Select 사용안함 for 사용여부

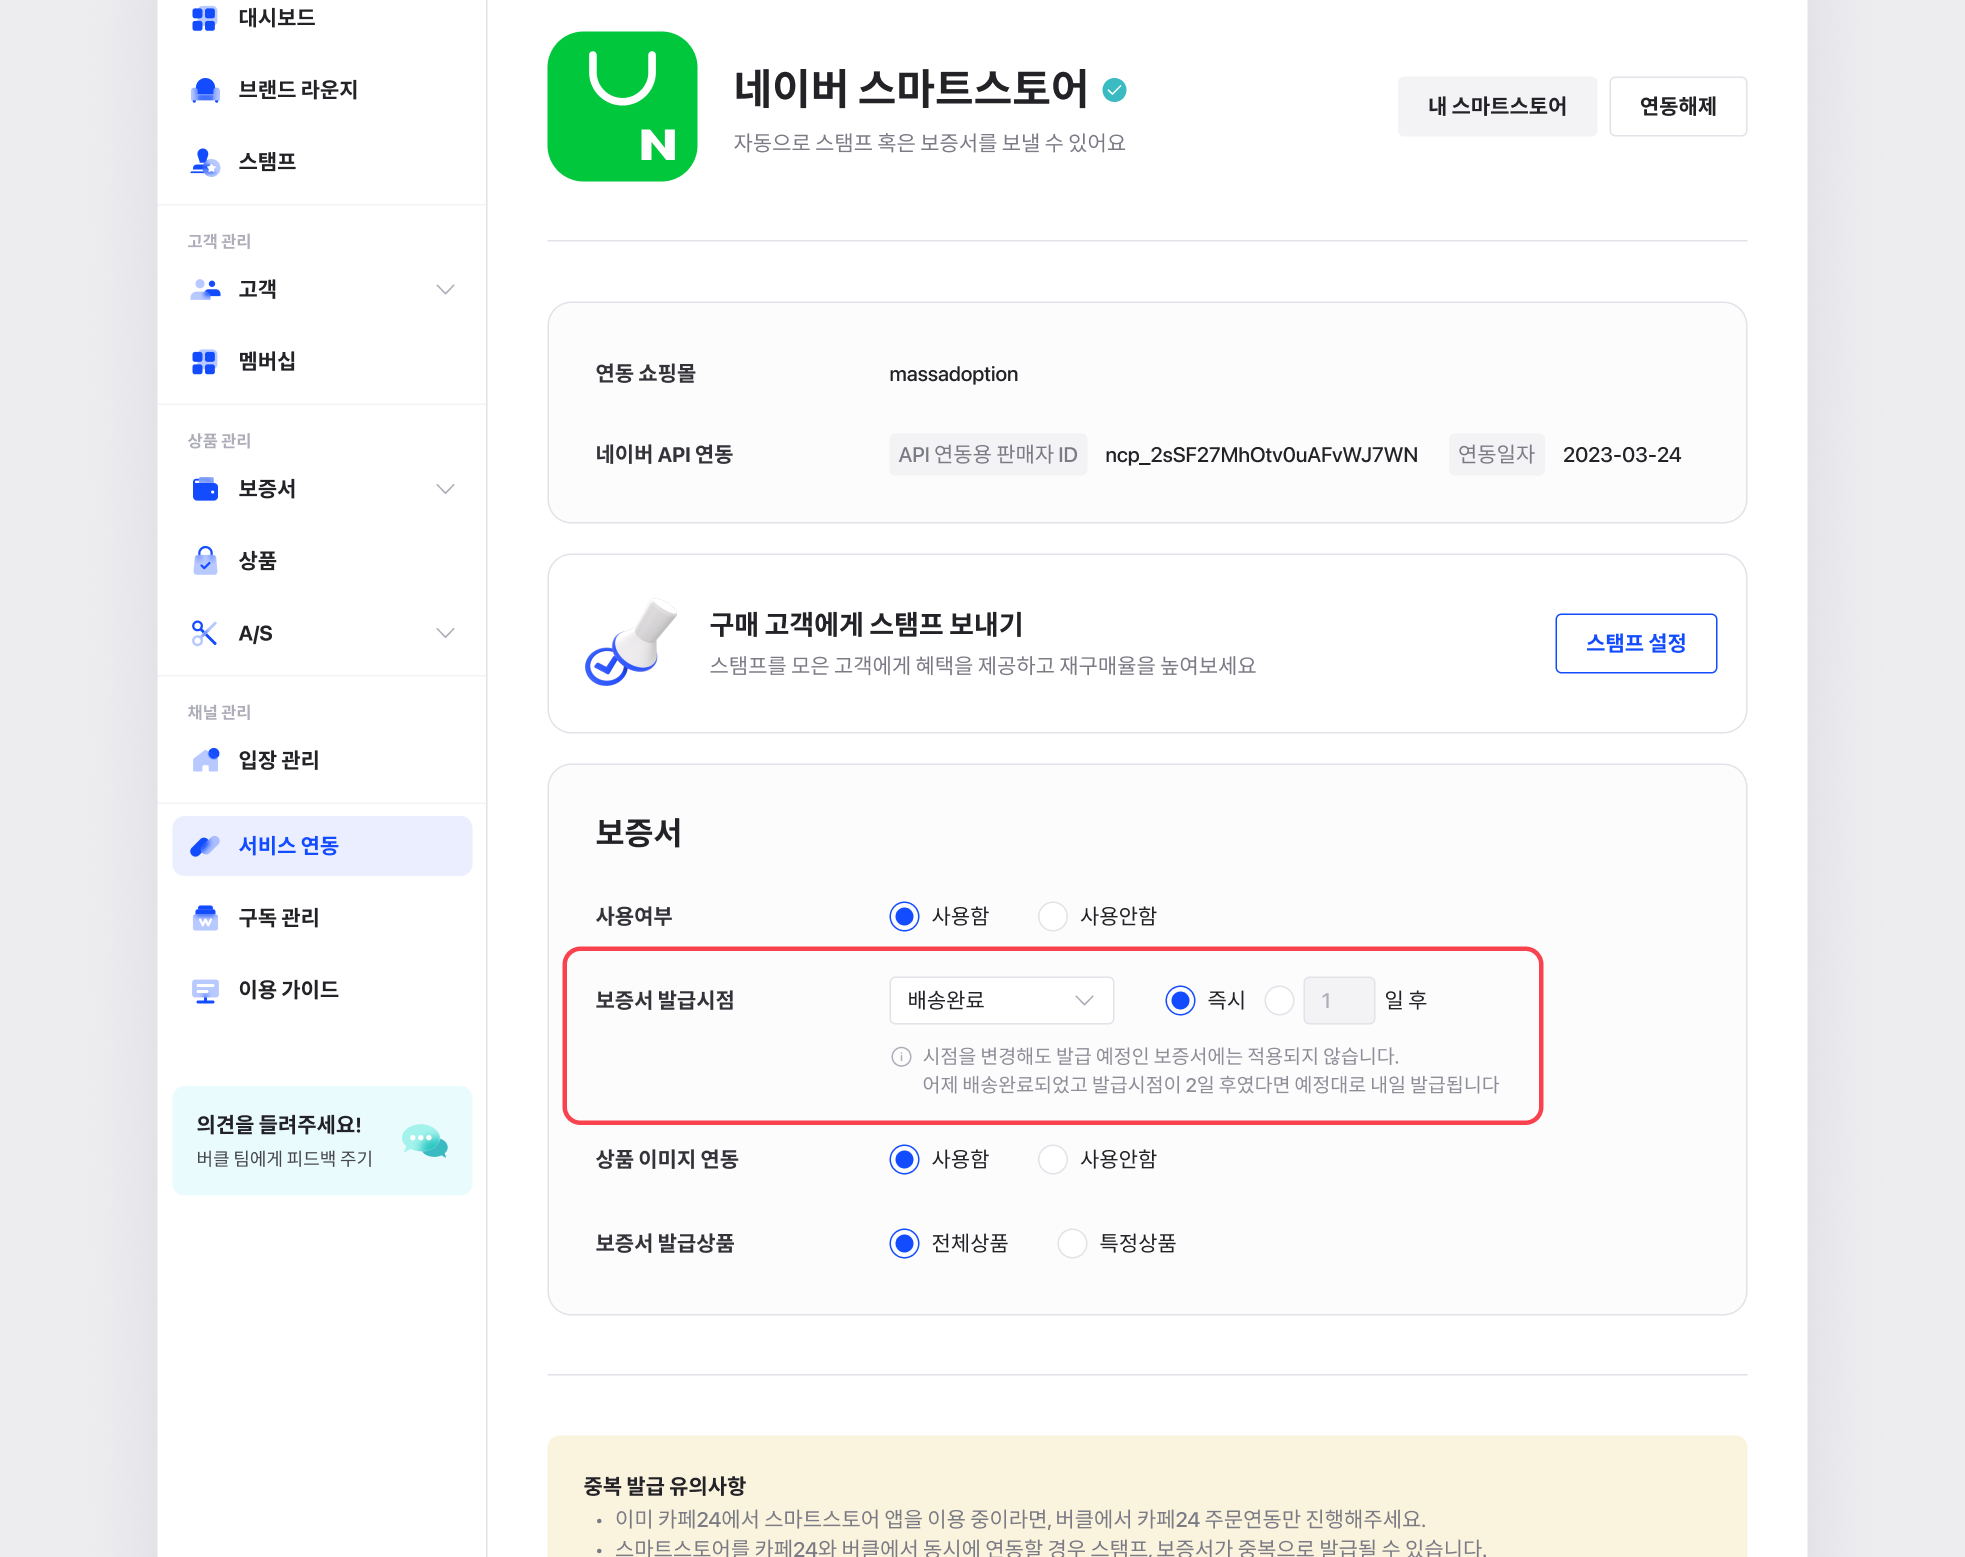click(x=1053, y=916)
